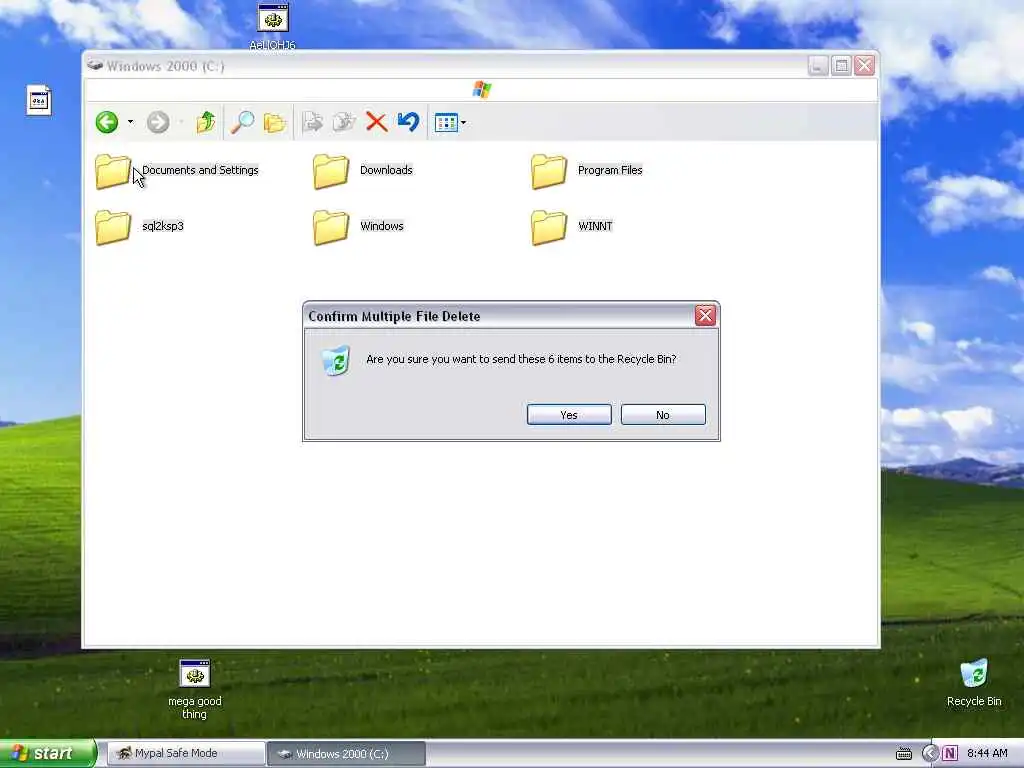Select the Windows folder icon
This screenshot has height=768, width=1024.
(x=331, y=228)
